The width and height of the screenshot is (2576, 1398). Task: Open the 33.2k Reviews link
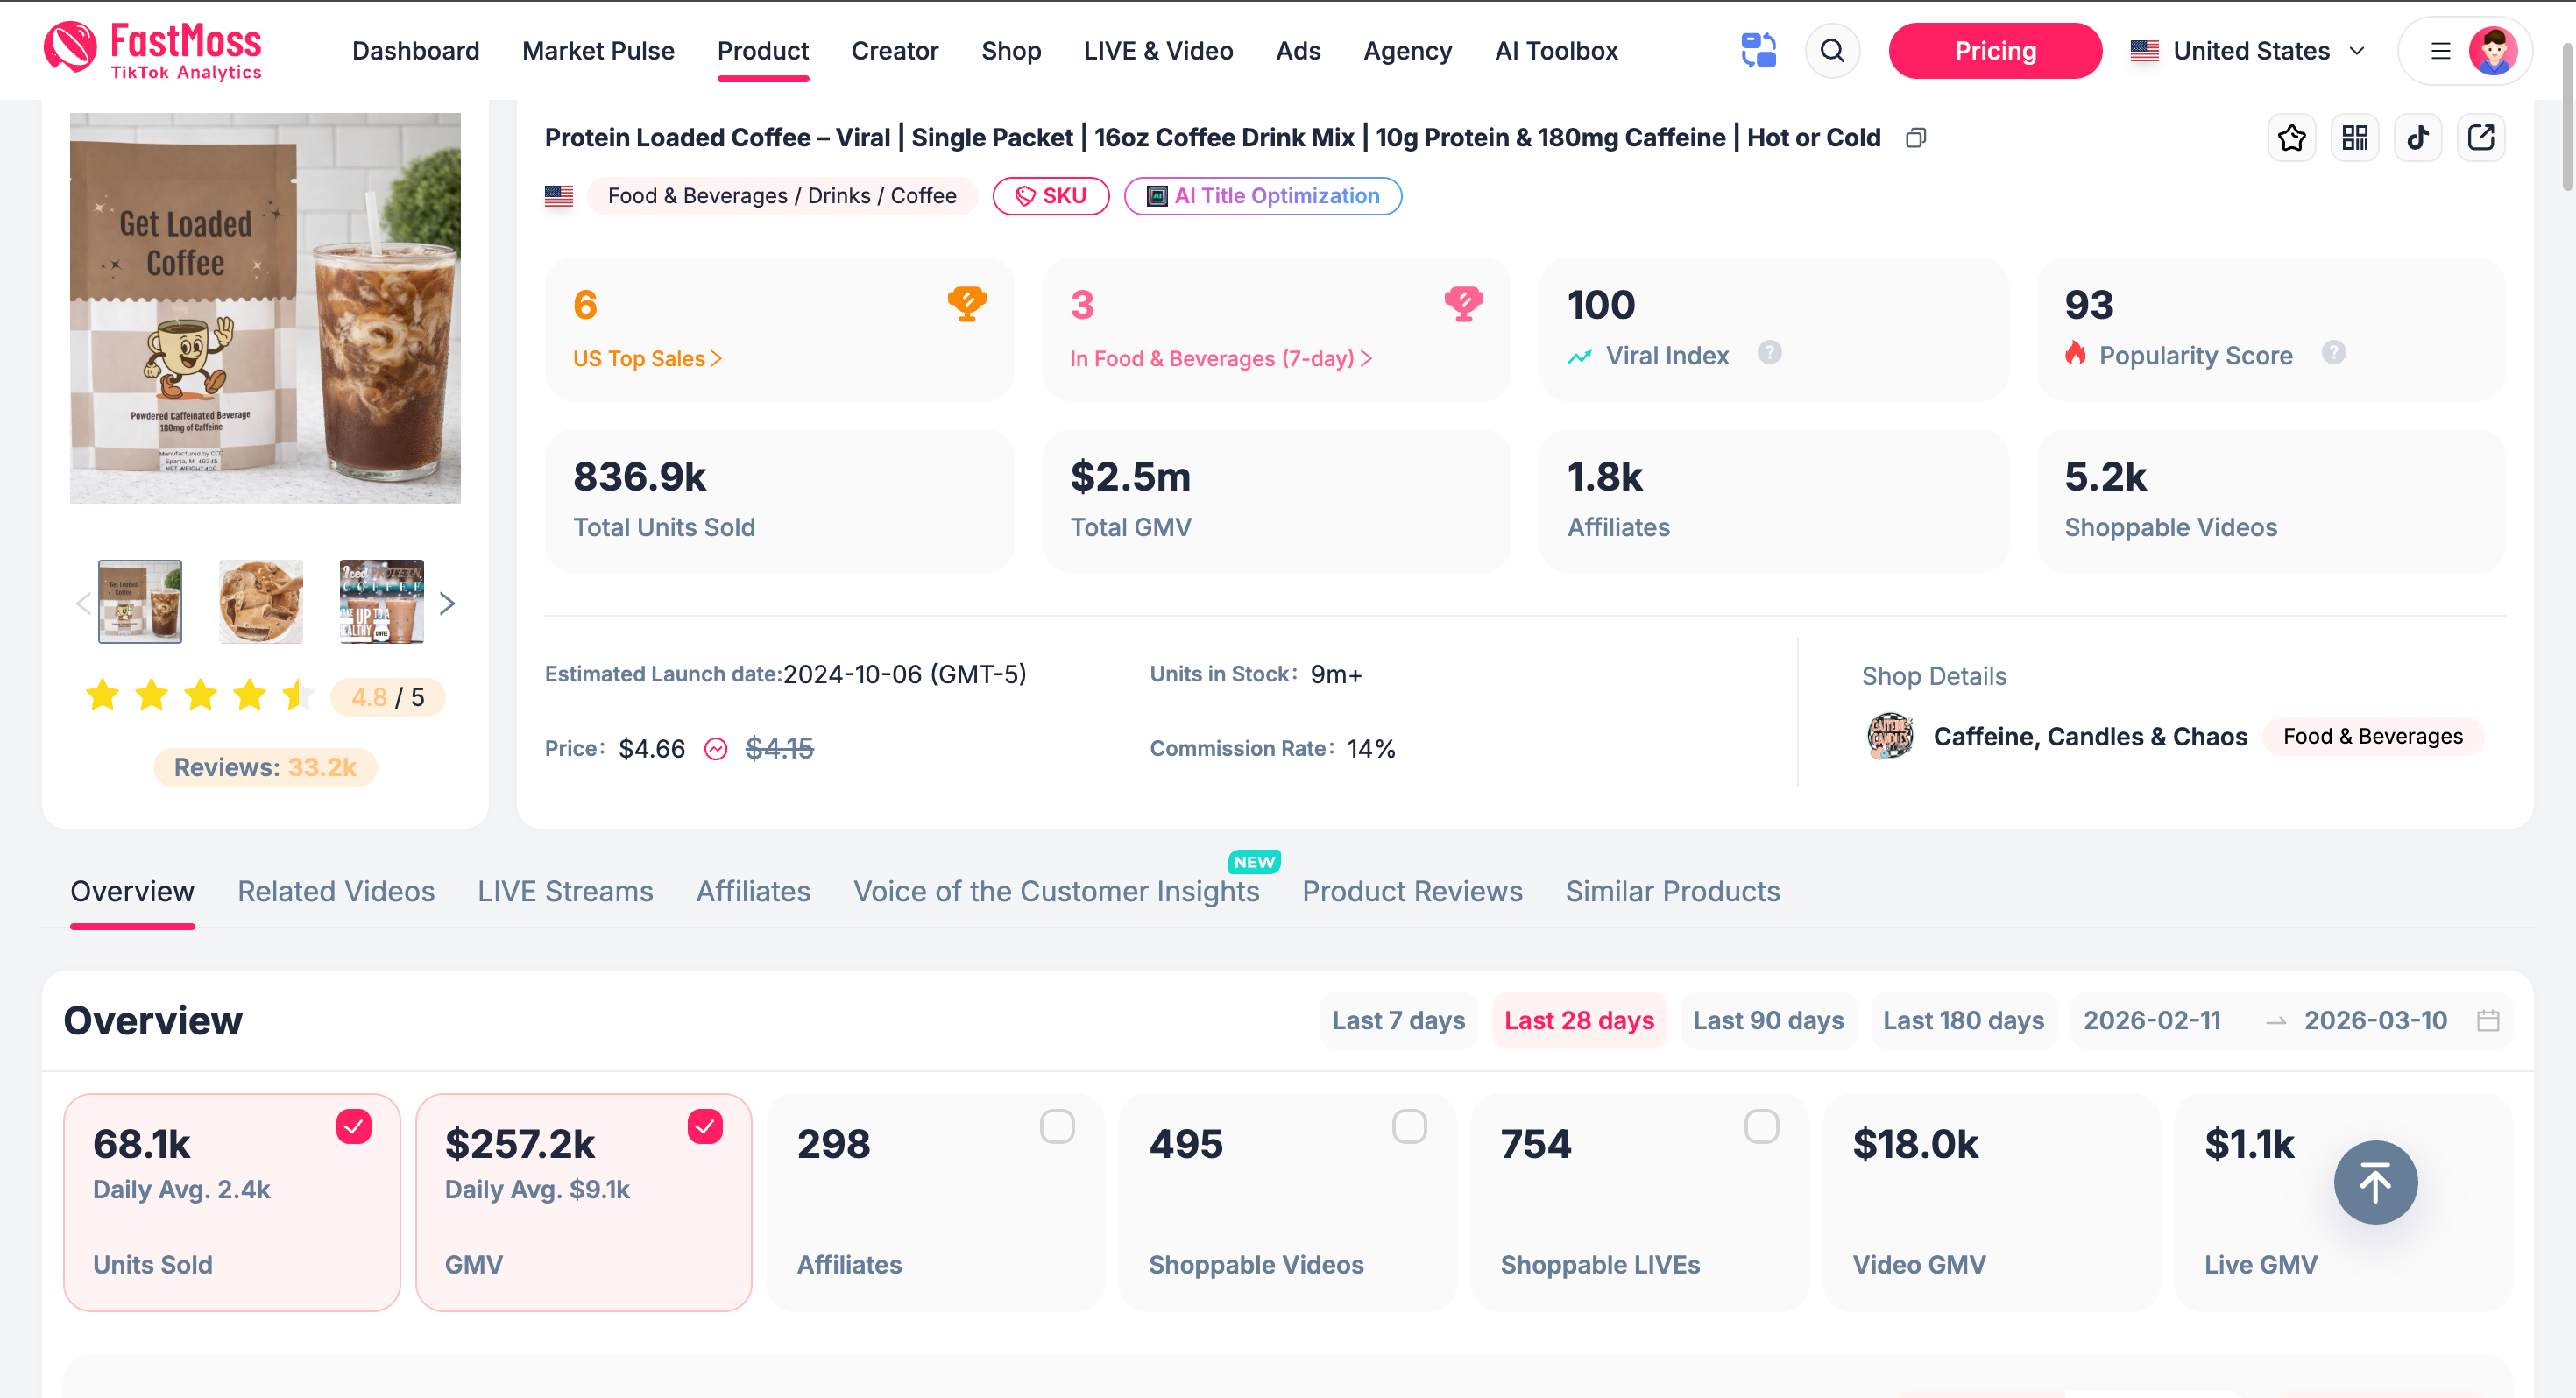[264, 767]
